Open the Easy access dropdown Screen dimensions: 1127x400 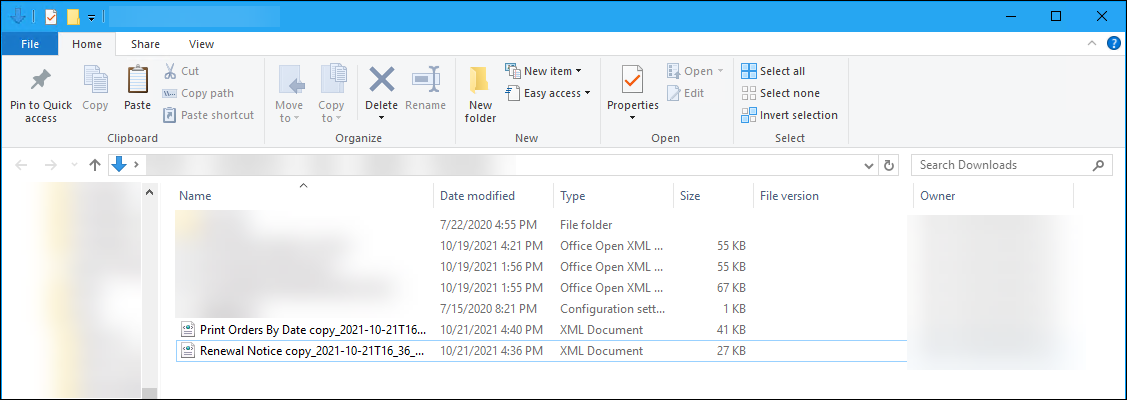(547, 93)
